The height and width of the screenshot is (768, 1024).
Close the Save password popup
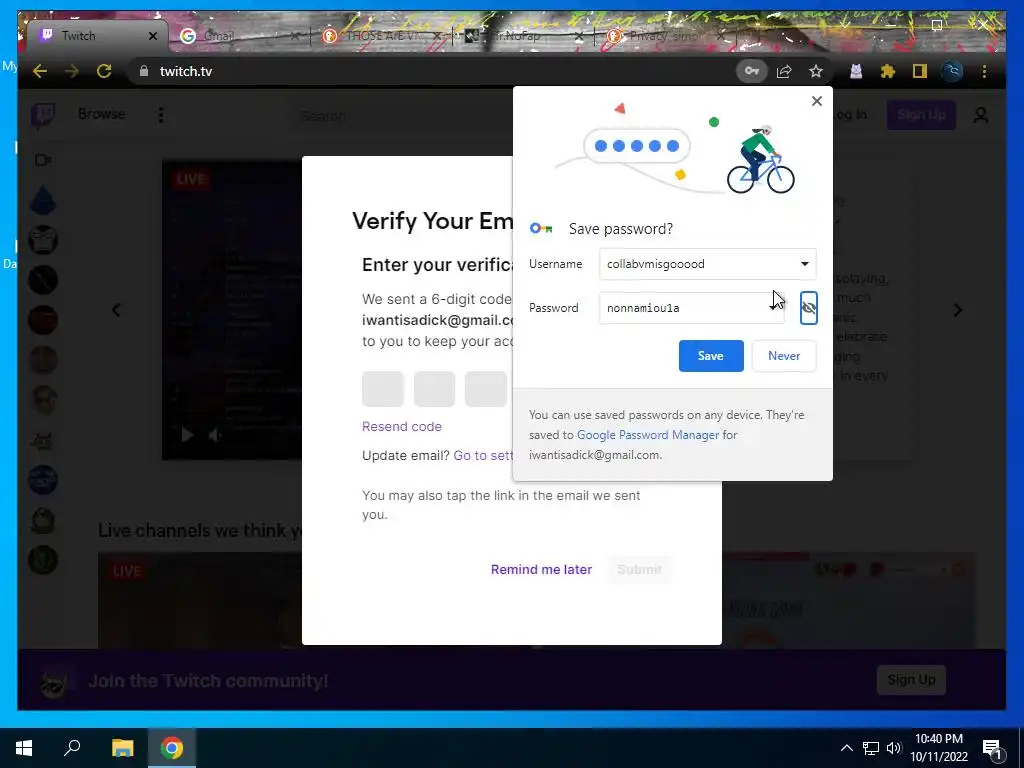click(x=816, y=101)
